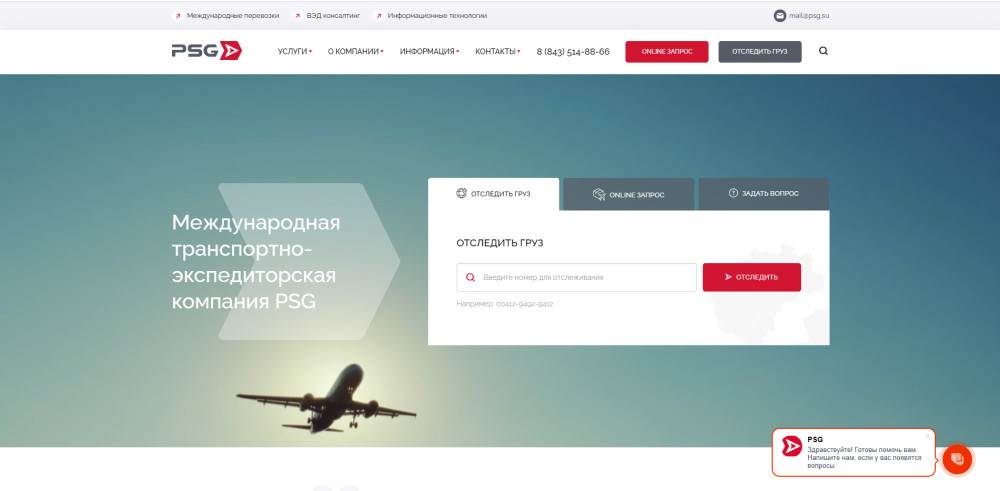
Task: Switch to the Online Запрос tab
Action: click(629, 194)
